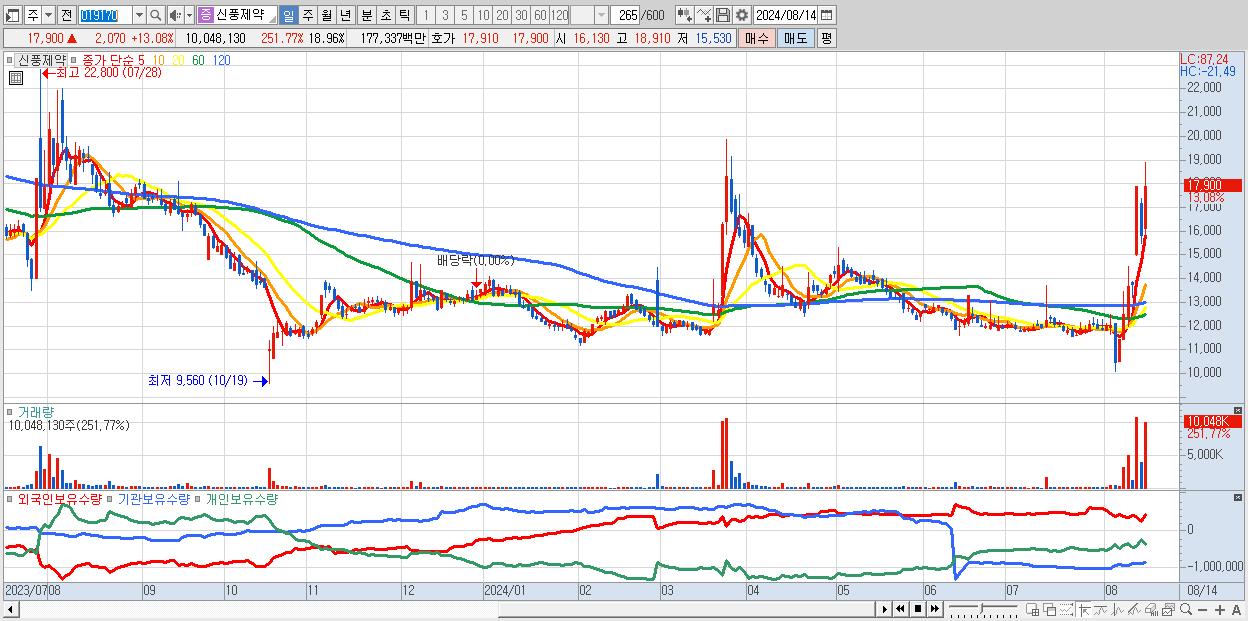Click the line chart tool icon
Viewport: 1248px width, 621px height.
click(704, 15)
